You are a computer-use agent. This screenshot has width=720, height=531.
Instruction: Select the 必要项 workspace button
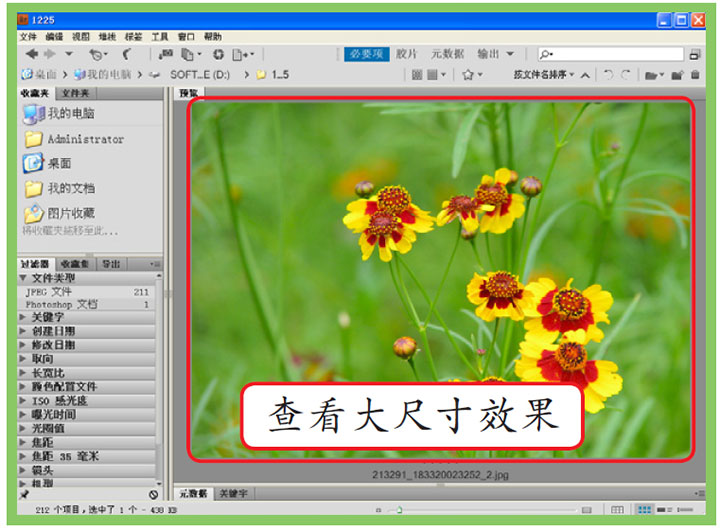pos(365,54)
